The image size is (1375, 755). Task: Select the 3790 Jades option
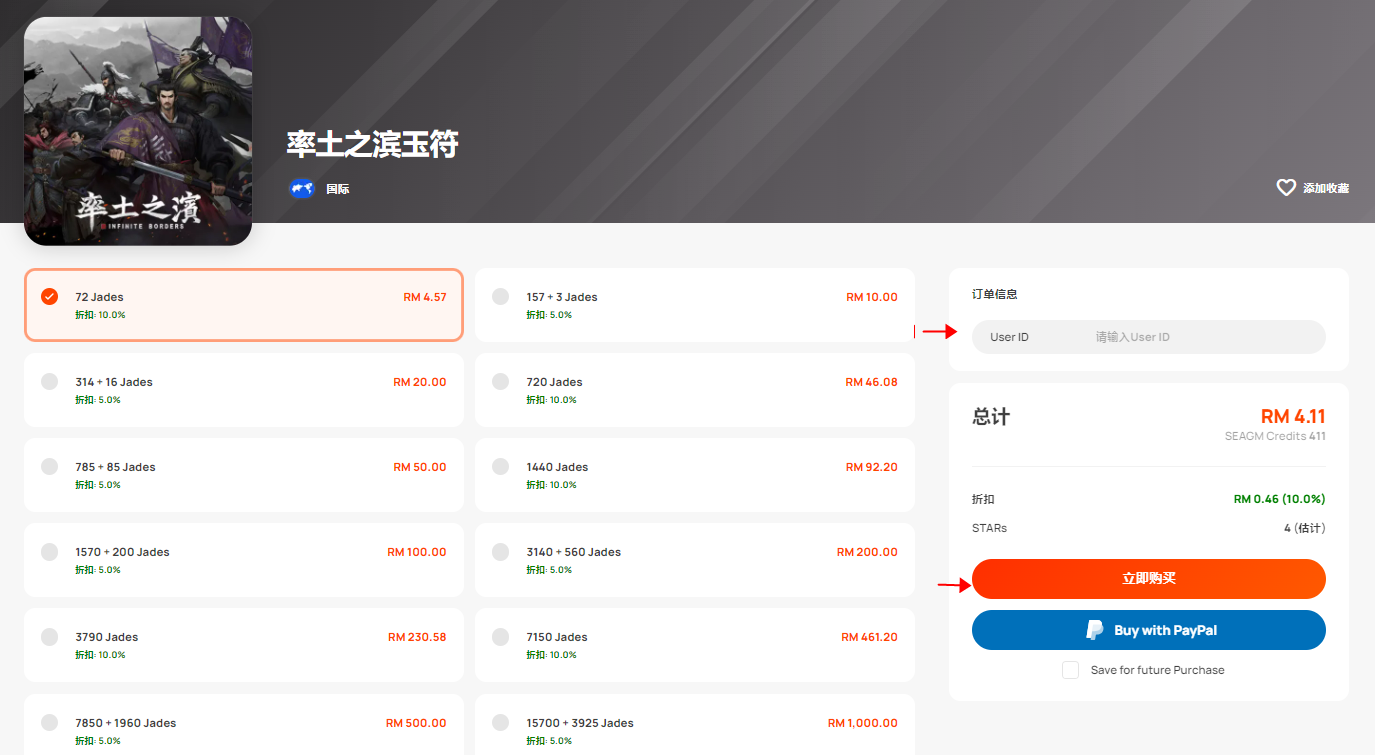pos(244,645)
